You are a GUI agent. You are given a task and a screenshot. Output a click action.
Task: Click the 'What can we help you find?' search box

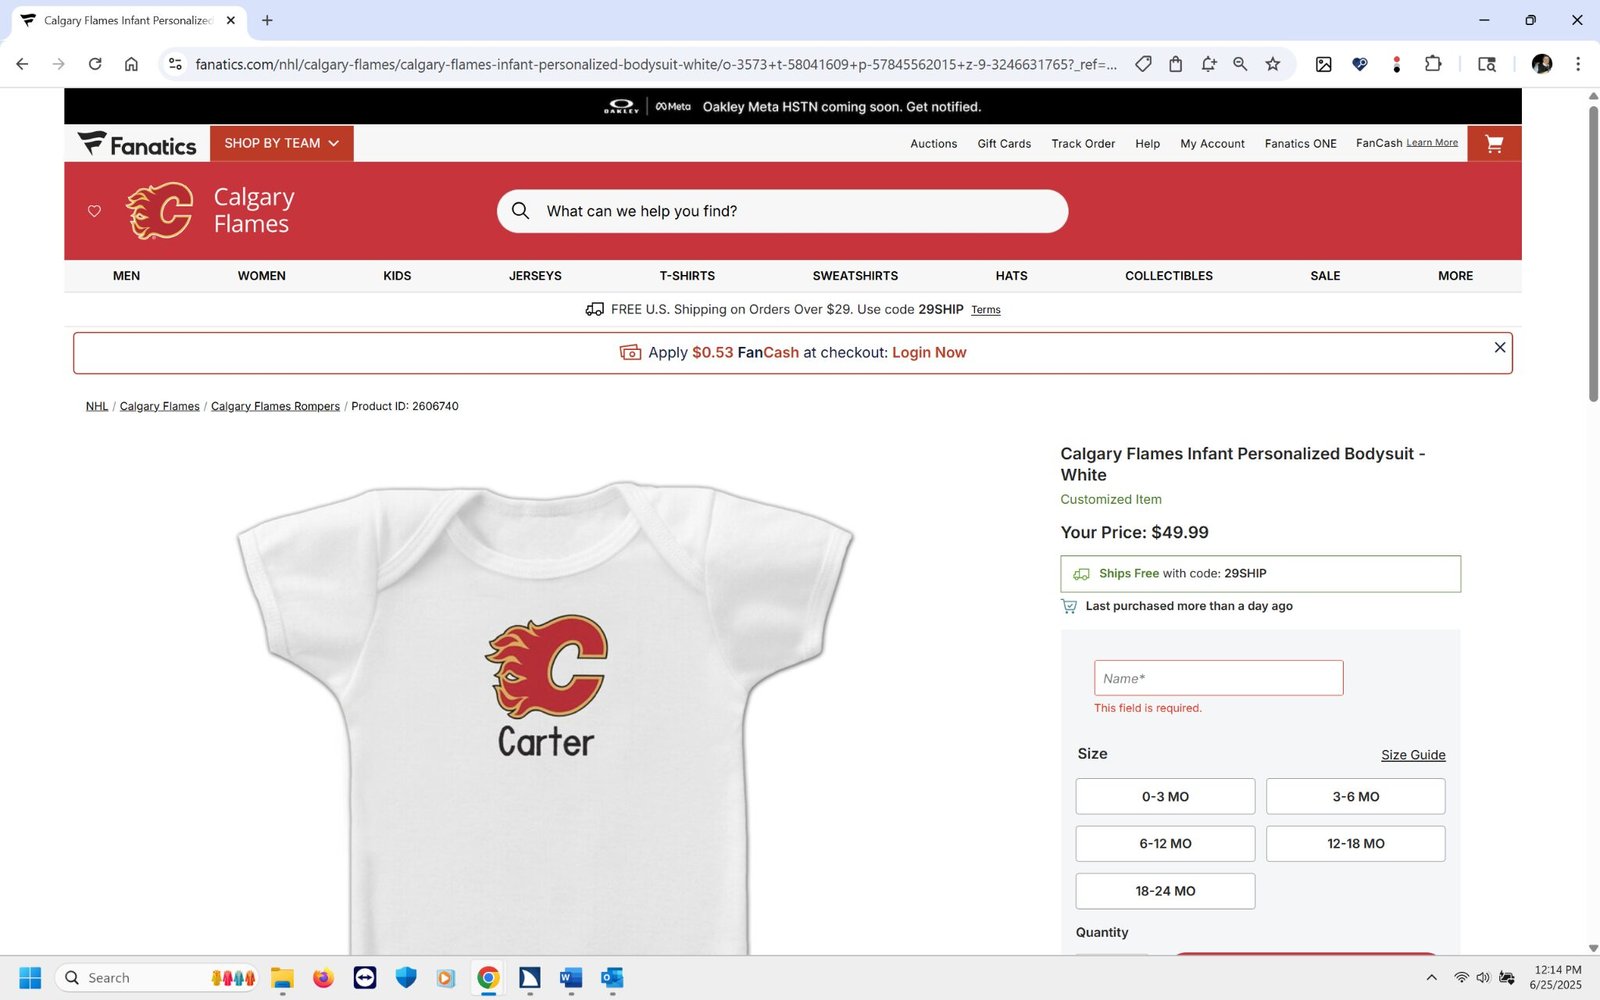782,211
